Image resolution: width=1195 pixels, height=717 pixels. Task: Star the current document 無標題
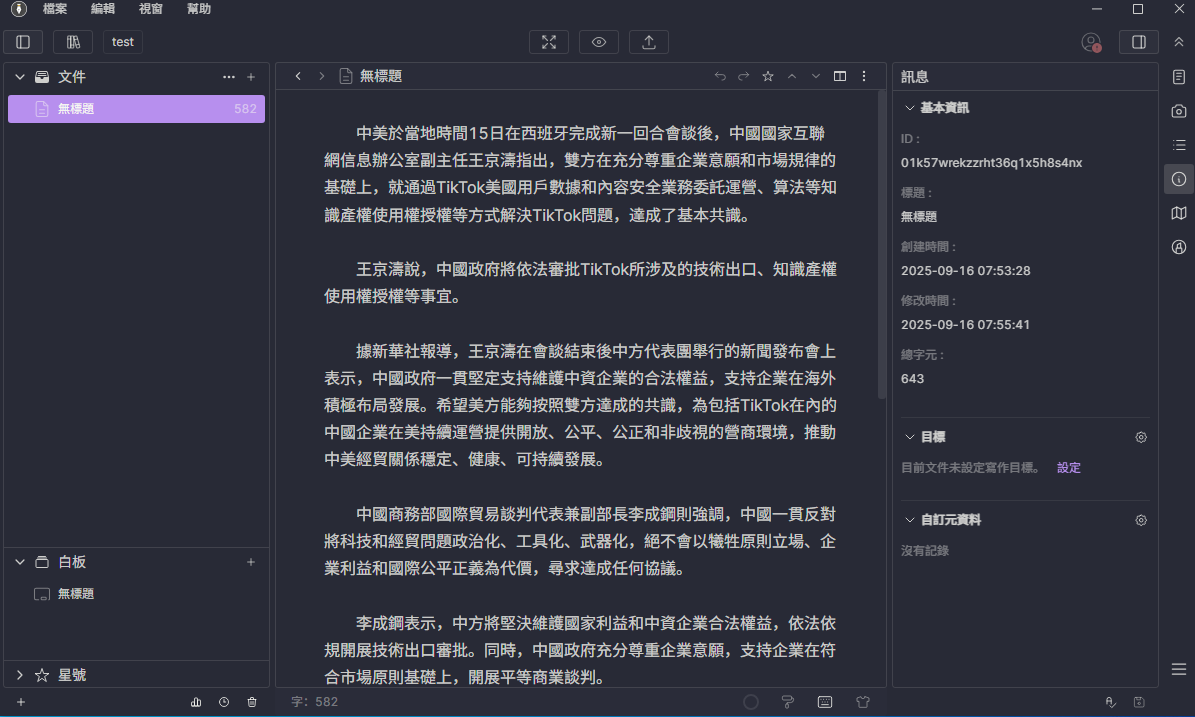point(768,76)
